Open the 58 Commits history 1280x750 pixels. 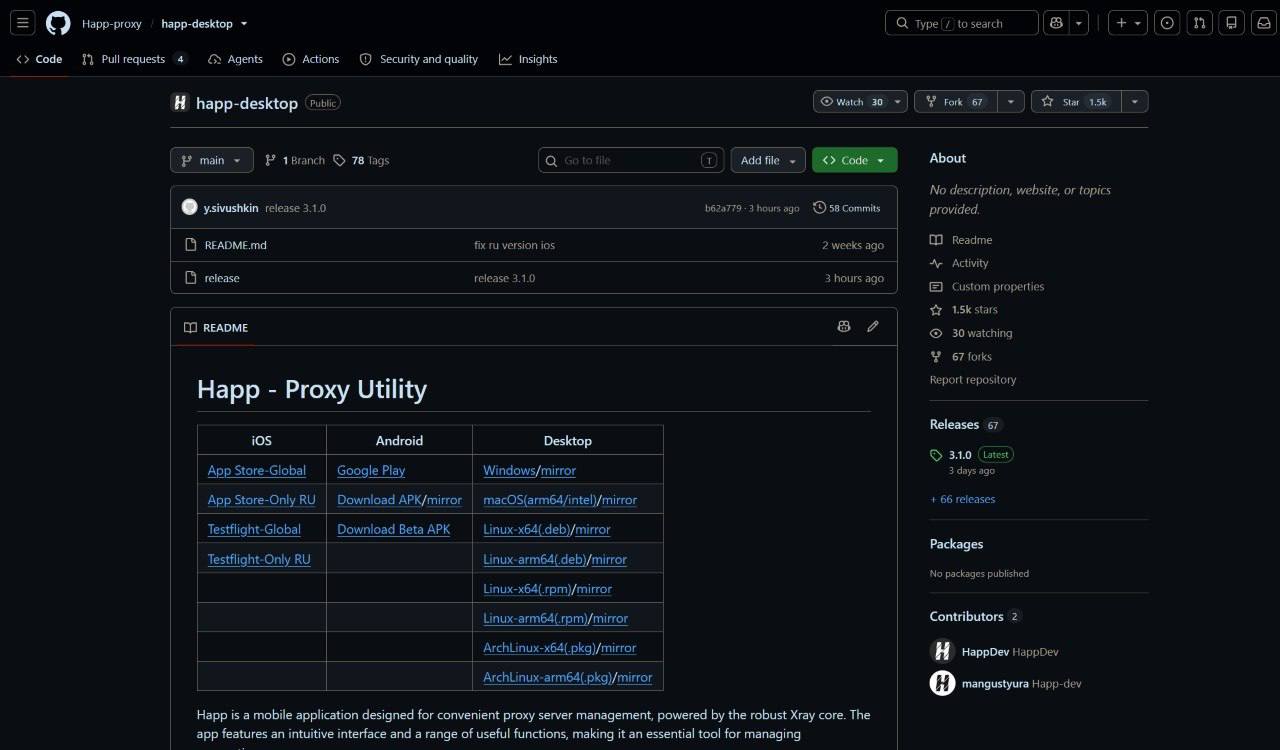tap(847, 208)
